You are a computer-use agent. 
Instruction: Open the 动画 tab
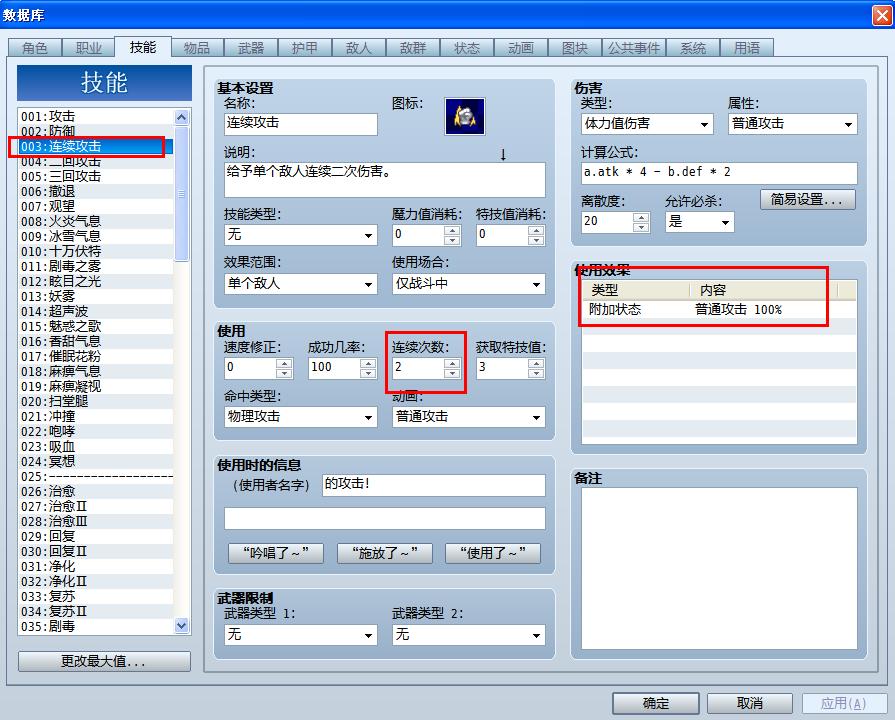[x=521, y=48]
